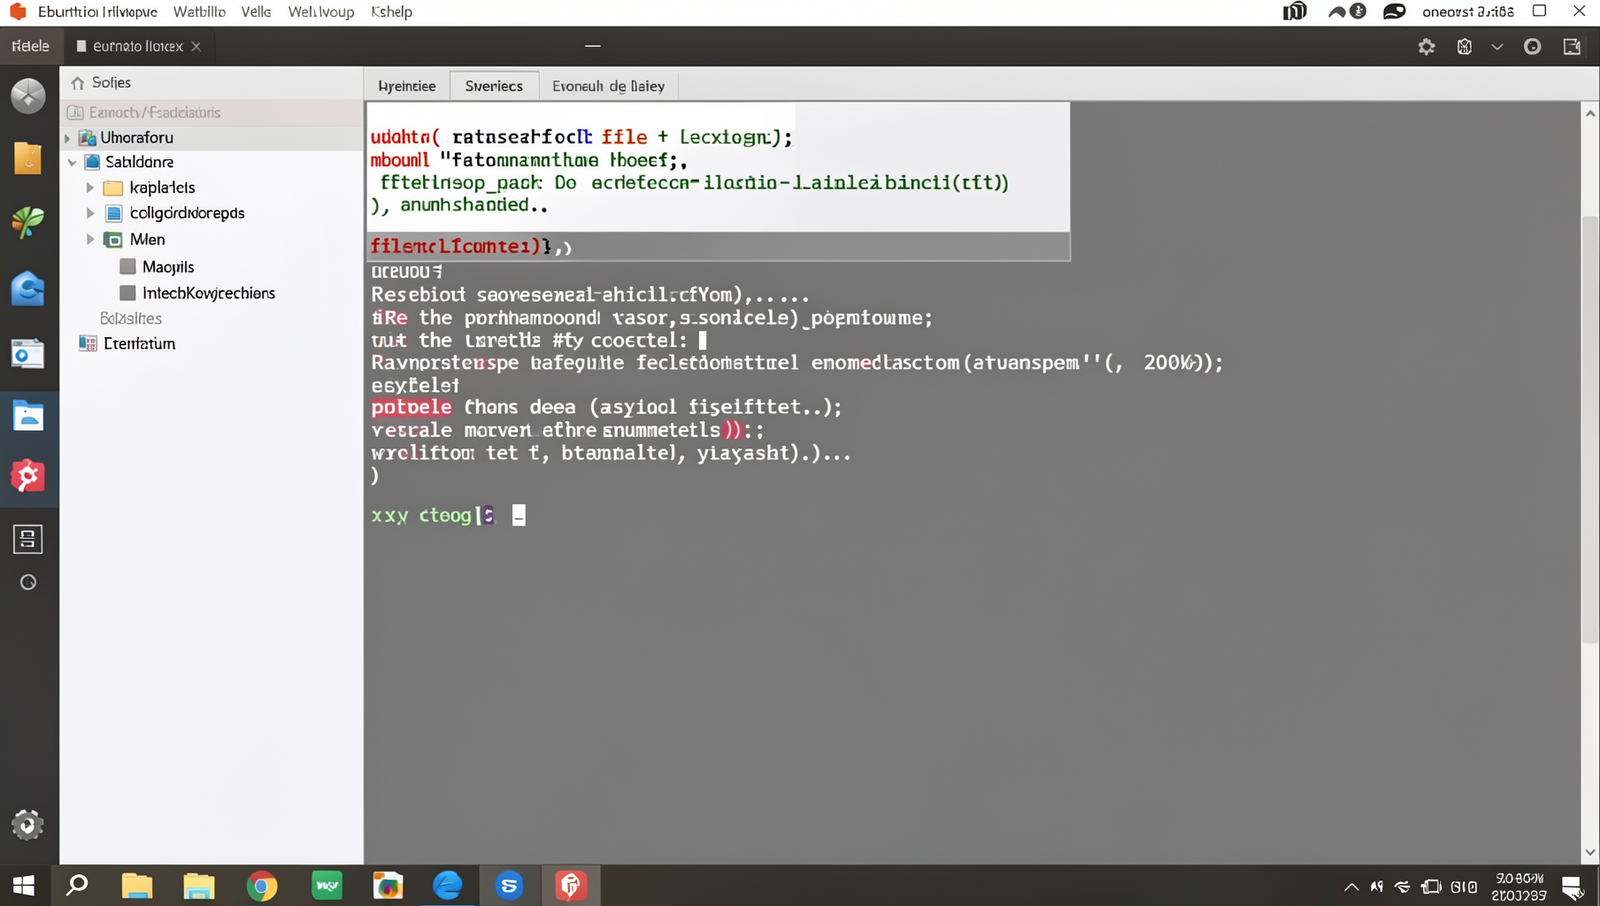Click the editor vertical scrollbar thumb

coord(1590,428)
